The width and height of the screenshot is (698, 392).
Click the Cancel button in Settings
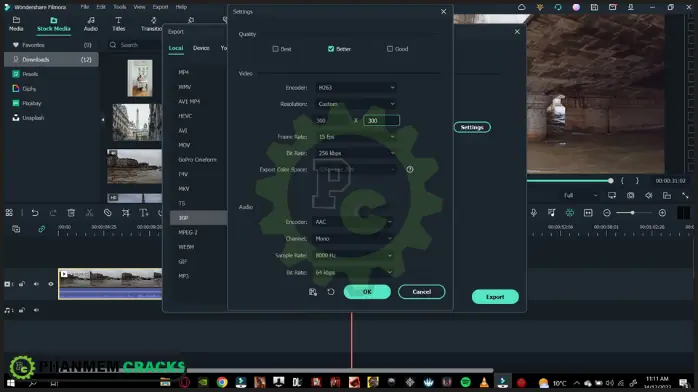(x=422, y=292)
